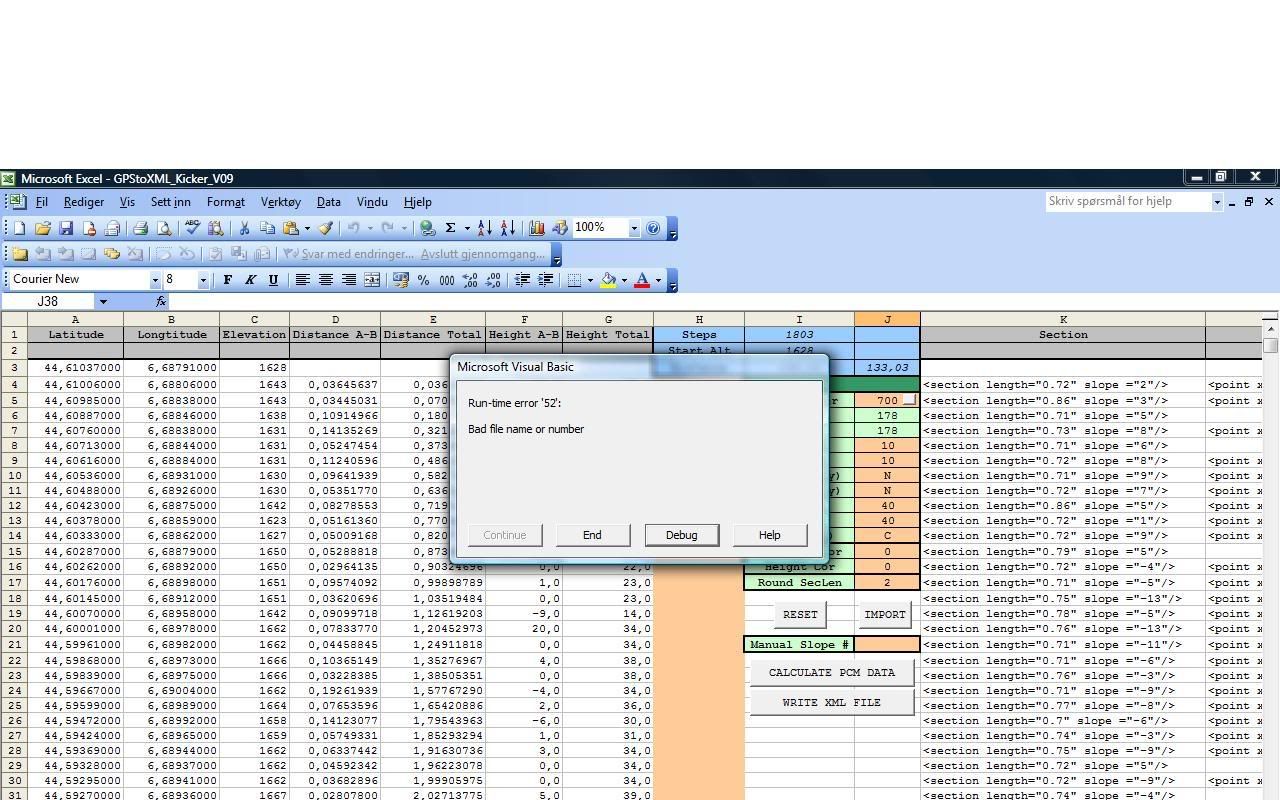The image size is (1280, 800).
Task: Toggle bold (F) formatting
Action: click(227, 280)
